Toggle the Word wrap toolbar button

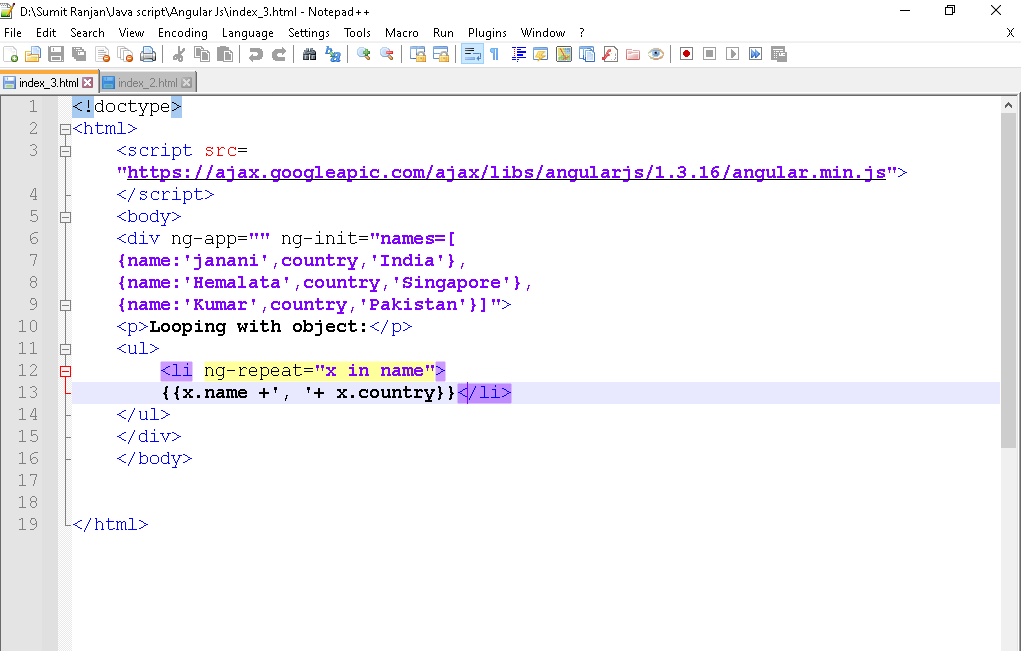(471, 54)
